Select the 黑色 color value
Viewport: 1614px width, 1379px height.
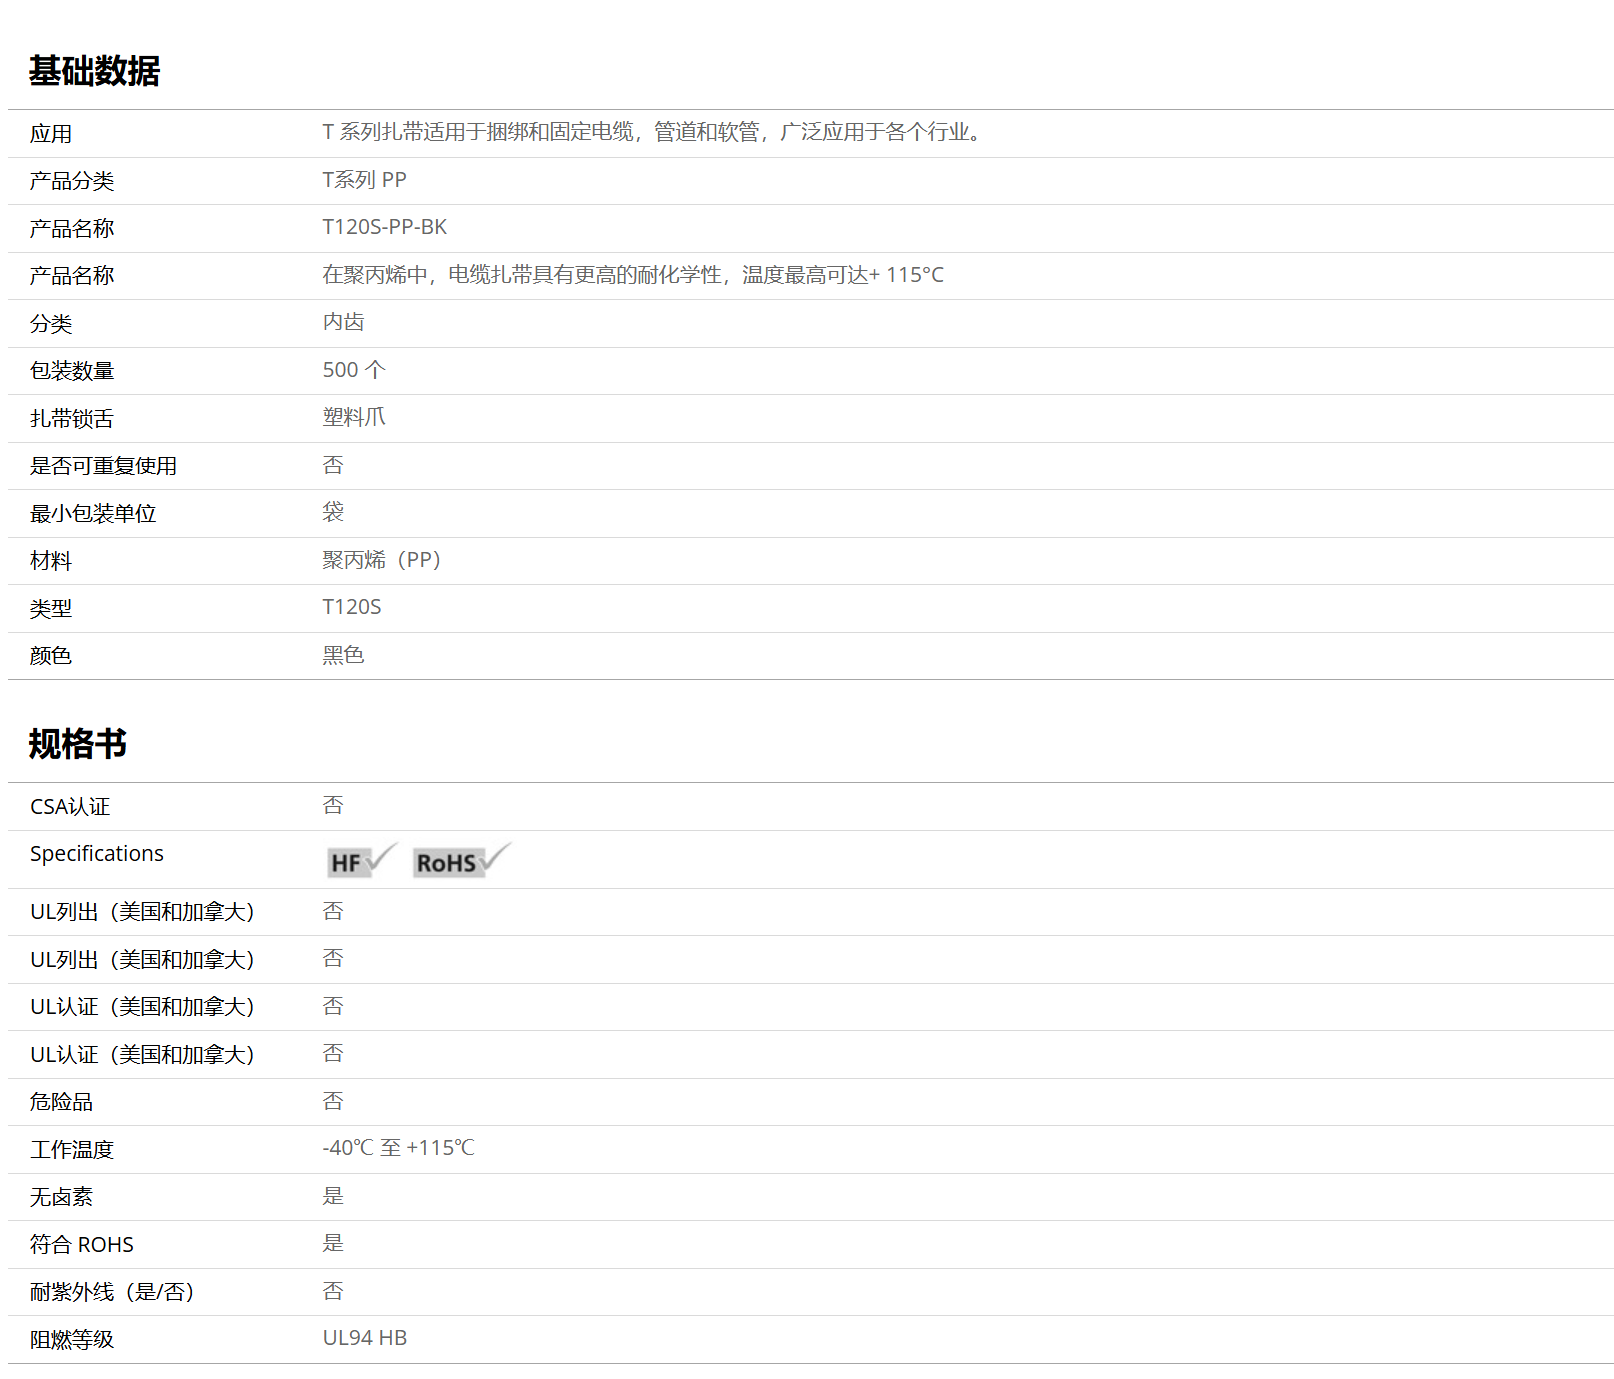[343, 655]
